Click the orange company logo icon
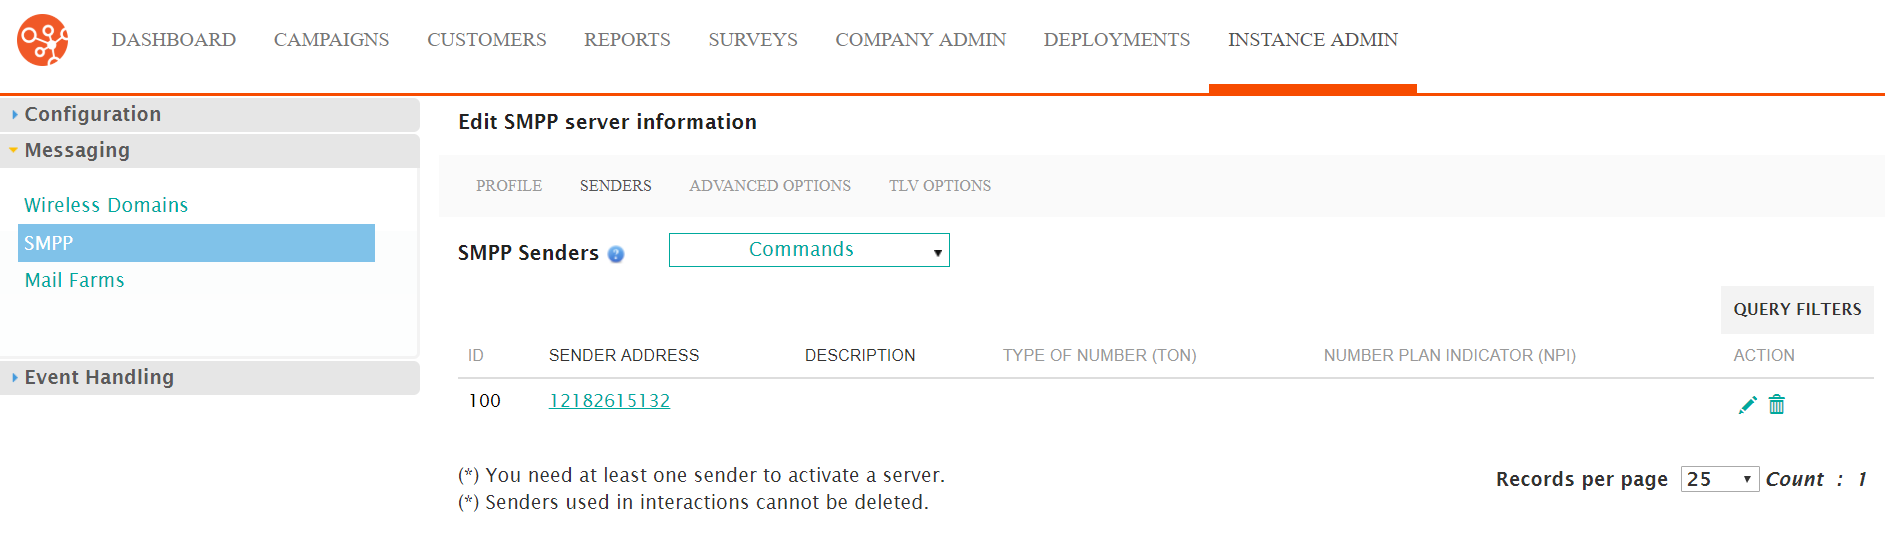Image resolution: width=1885 pixels, height=535 pixels. coord(43,40)
